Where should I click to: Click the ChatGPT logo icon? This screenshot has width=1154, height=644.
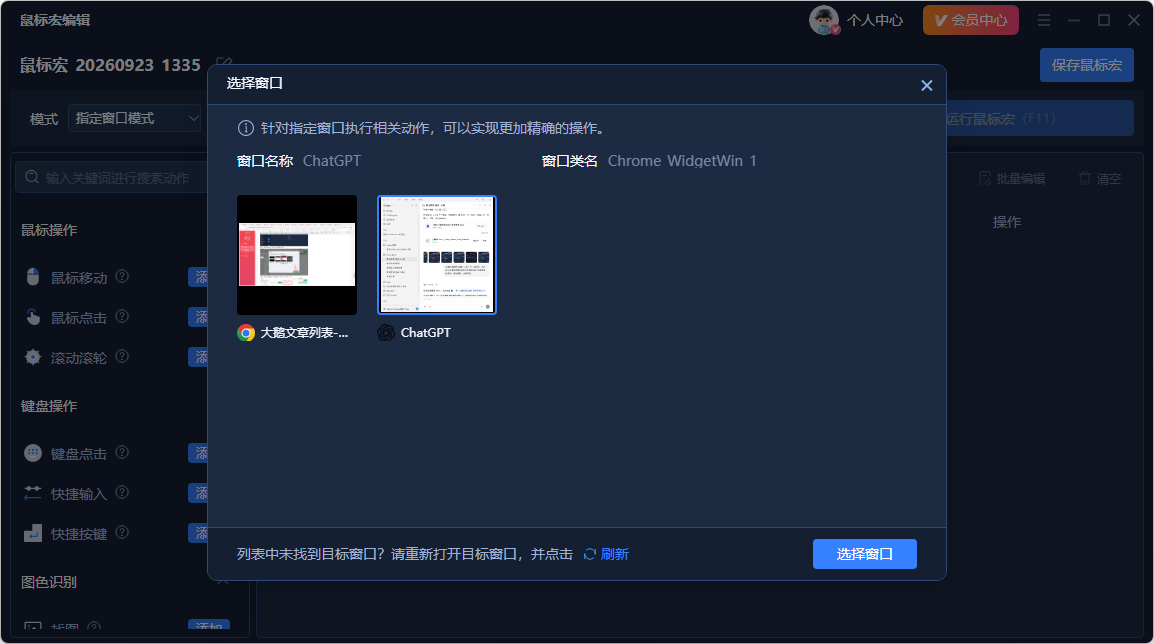[386, 333]
